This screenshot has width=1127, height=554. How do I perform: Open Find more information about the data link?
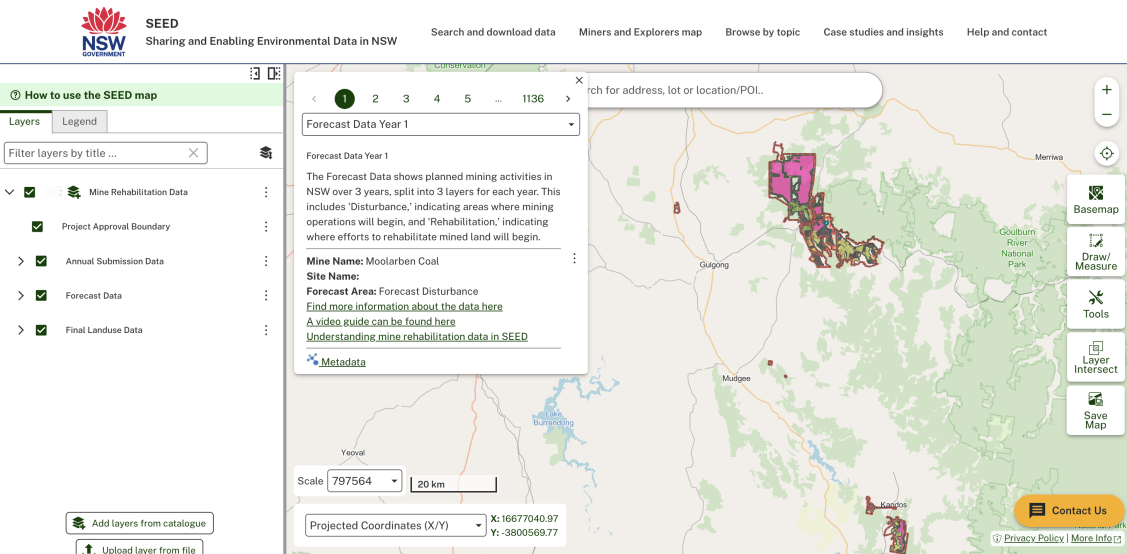click(x=405, y=306)
